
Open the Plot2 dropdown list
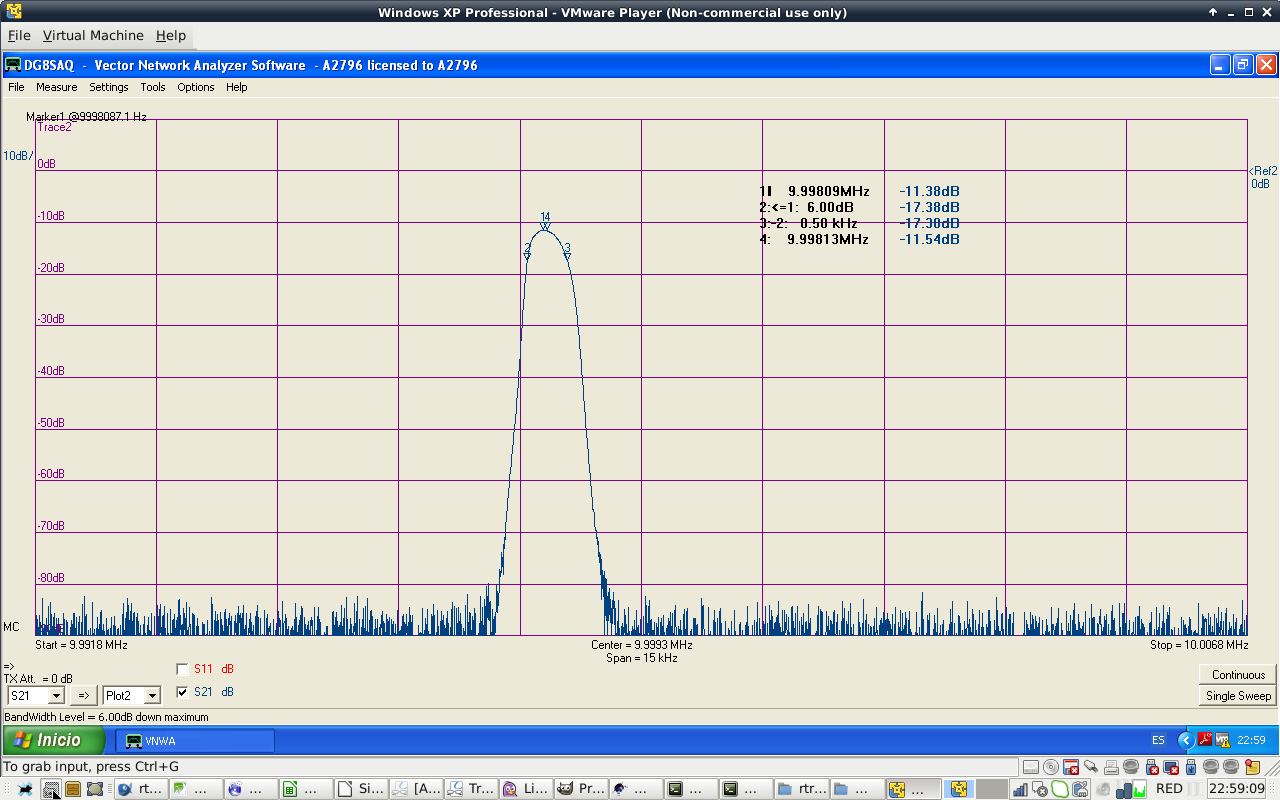click(152, 695)
